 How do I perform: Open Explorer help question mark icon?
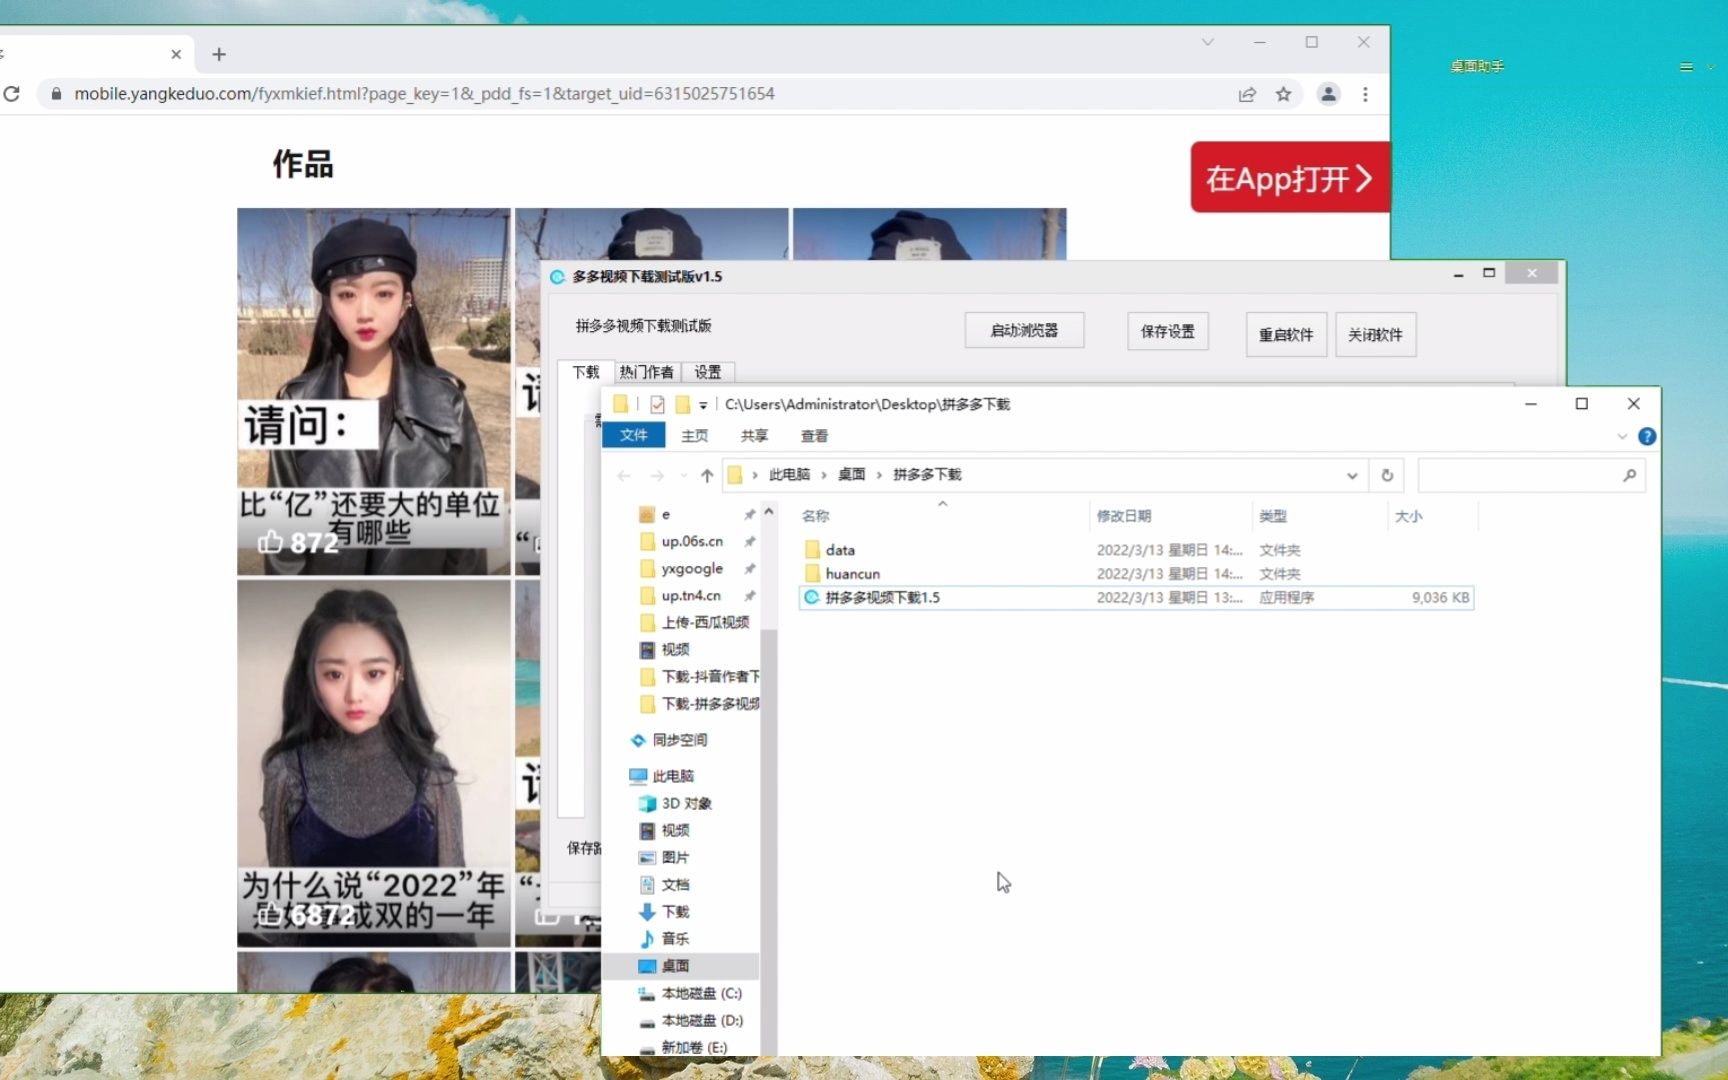pyautogui.click(x=1647, y=436)
